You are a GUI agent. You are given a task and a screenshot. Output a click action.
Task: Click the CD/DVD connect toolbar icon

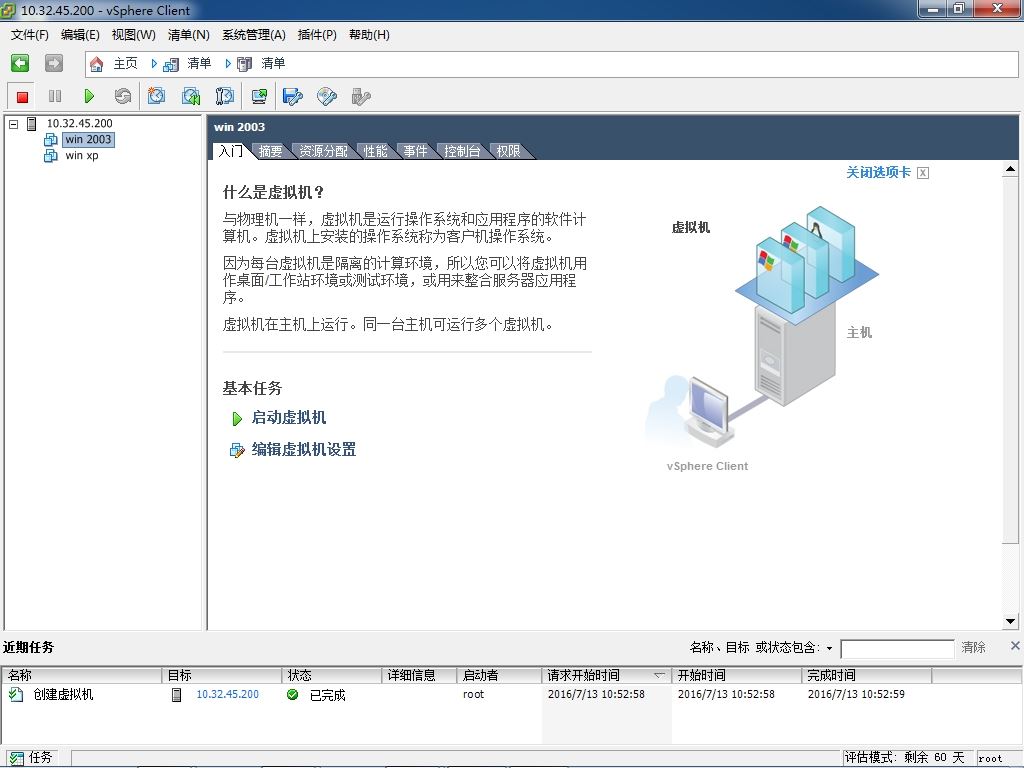pos(327,97)
